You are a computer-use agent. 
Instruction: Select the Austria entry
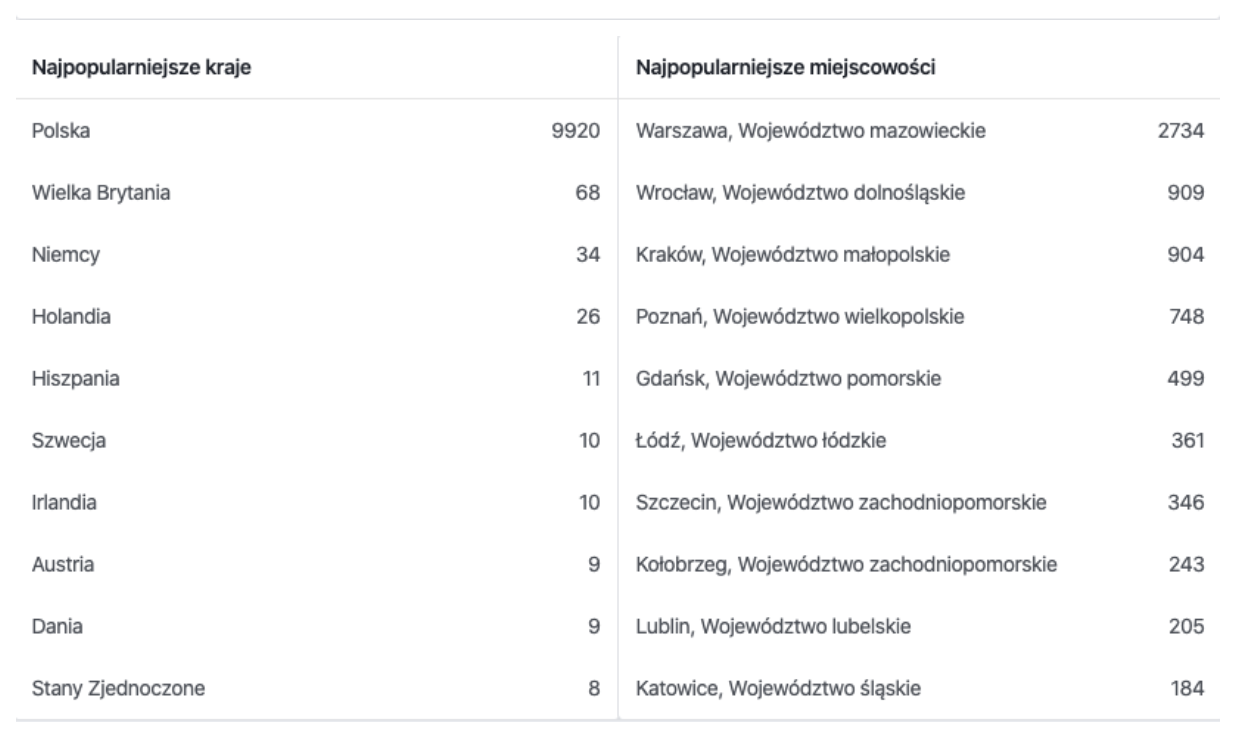(317, 564)
